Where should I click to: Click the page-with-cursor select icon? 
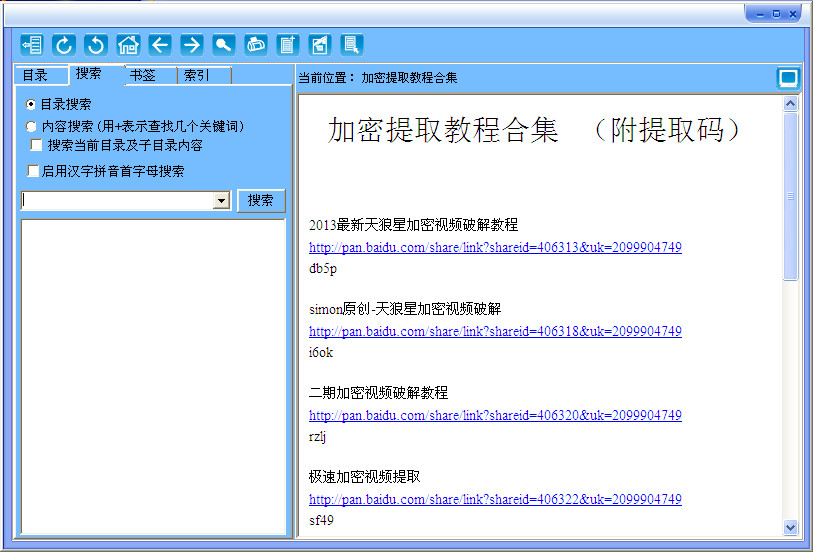[352, 45]
